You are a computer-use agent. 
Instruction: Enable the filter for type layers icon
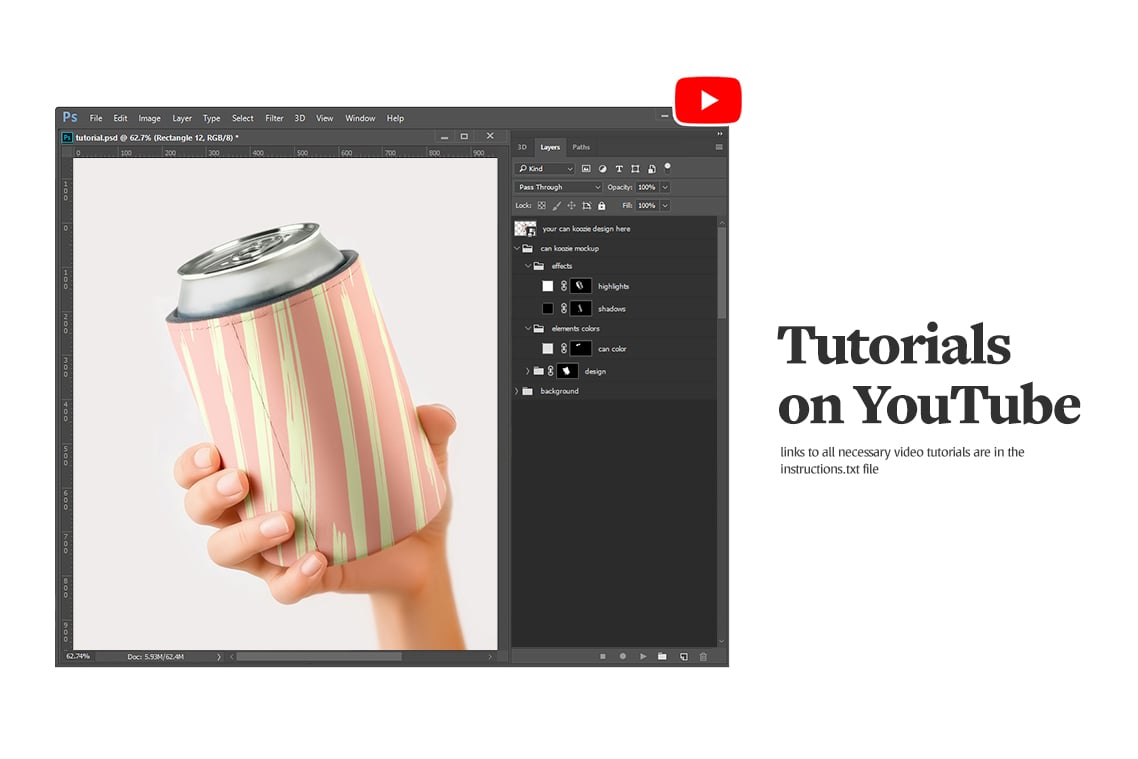[620, 169]
